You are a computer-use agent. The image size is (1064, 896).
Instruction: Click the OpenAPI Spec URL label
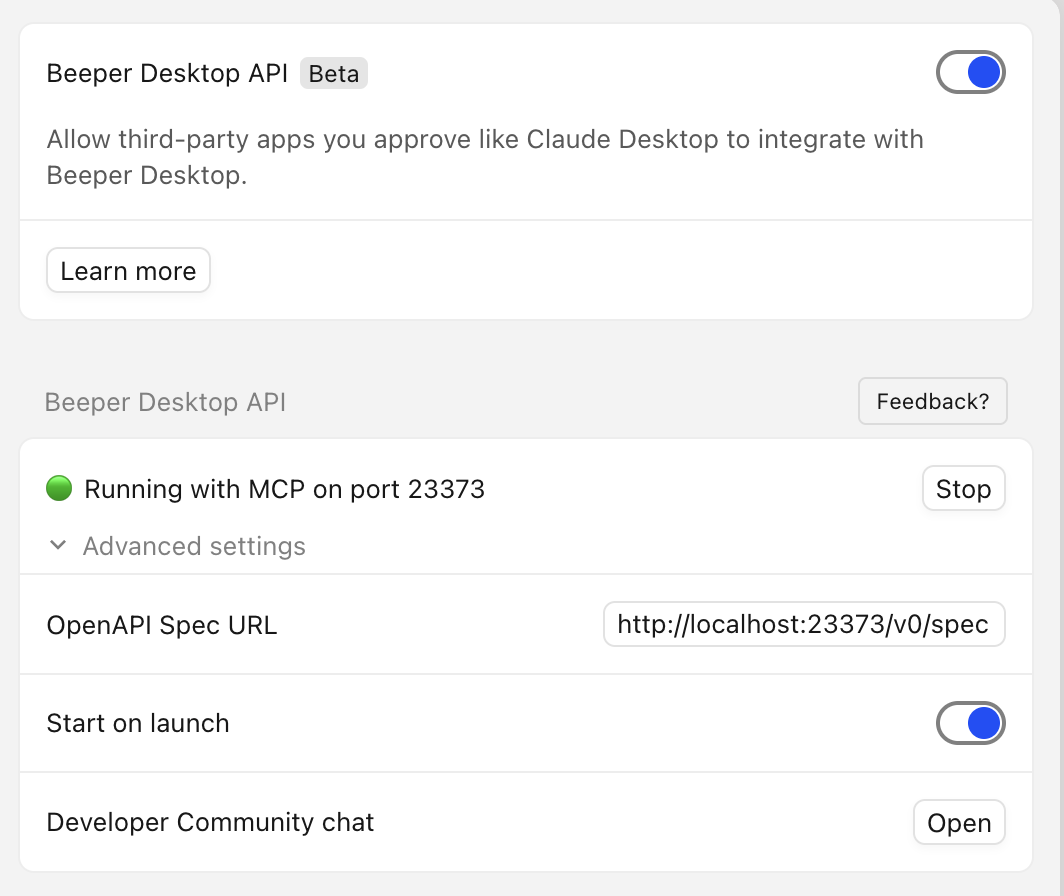(x=162, y=626)
